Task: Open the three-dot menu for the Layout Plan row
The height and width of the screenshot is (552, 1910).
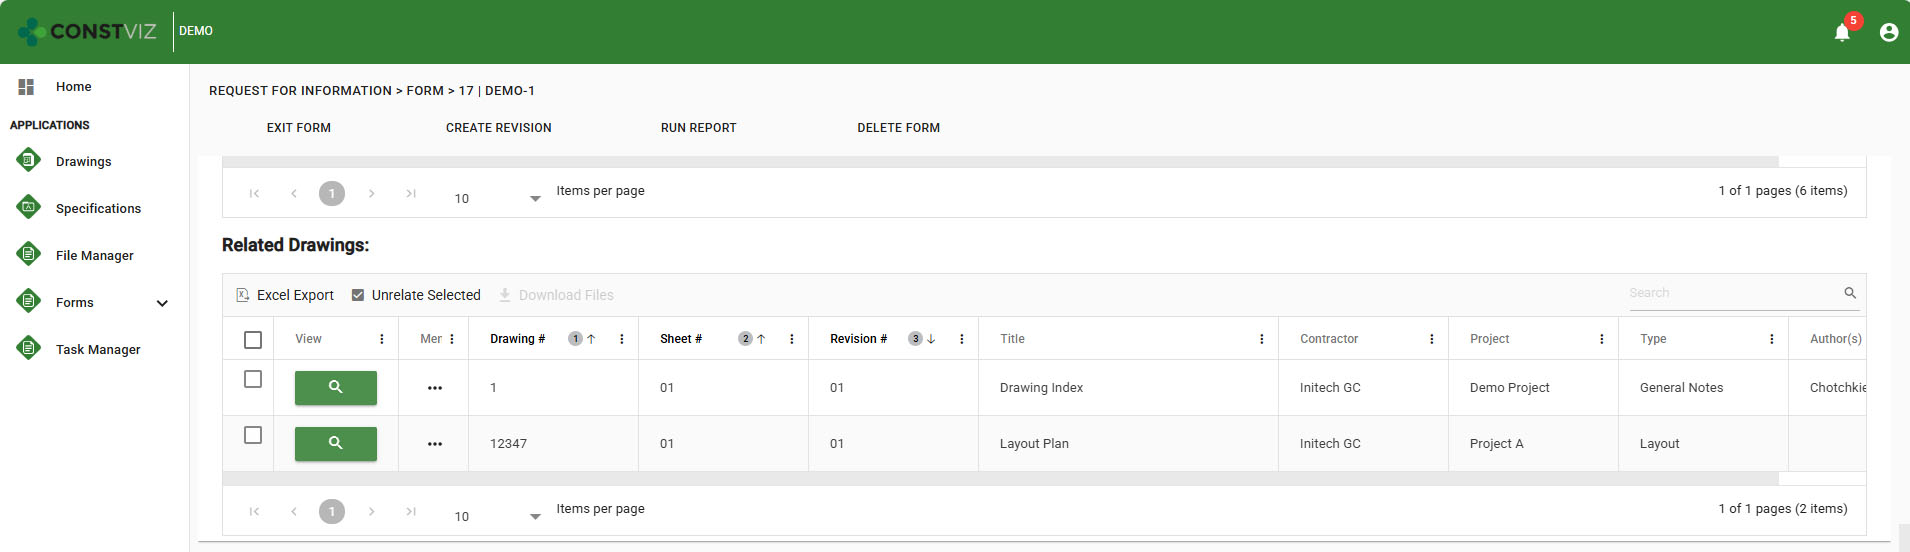Action: (434, 444)
